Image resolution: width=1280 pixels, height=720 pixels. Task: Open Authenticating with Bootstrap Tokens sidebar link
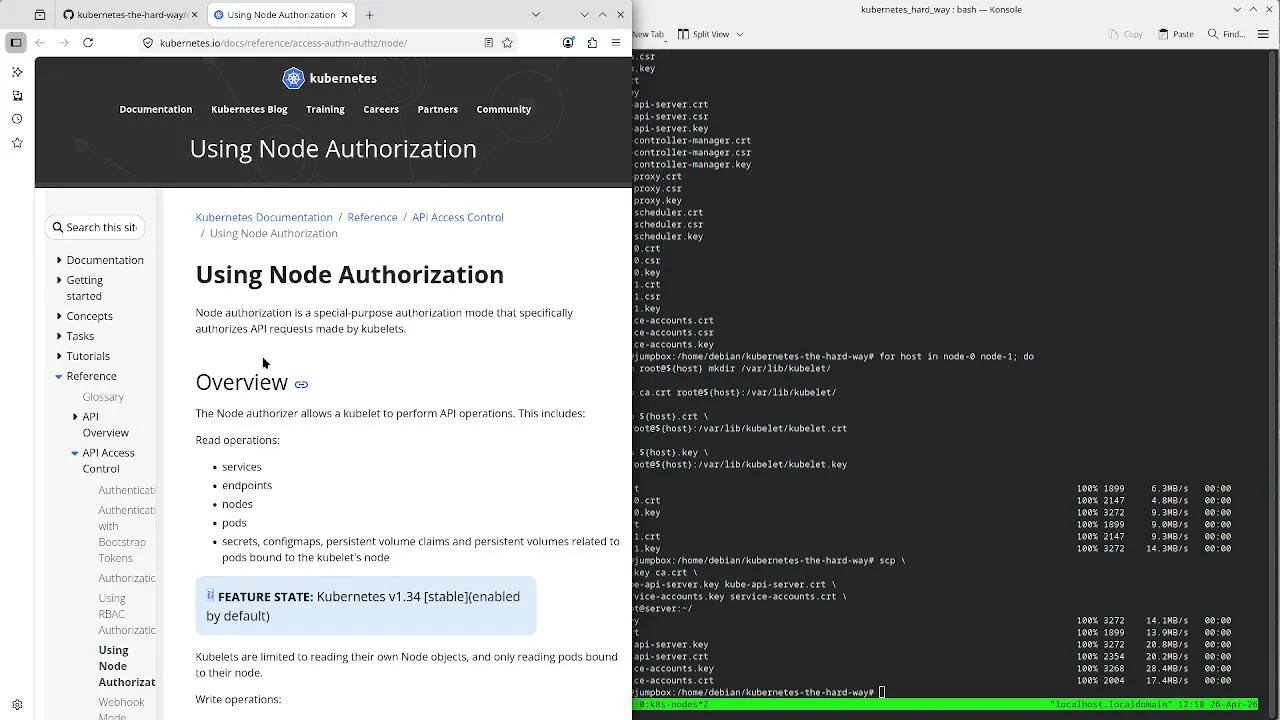pos(126,534)
